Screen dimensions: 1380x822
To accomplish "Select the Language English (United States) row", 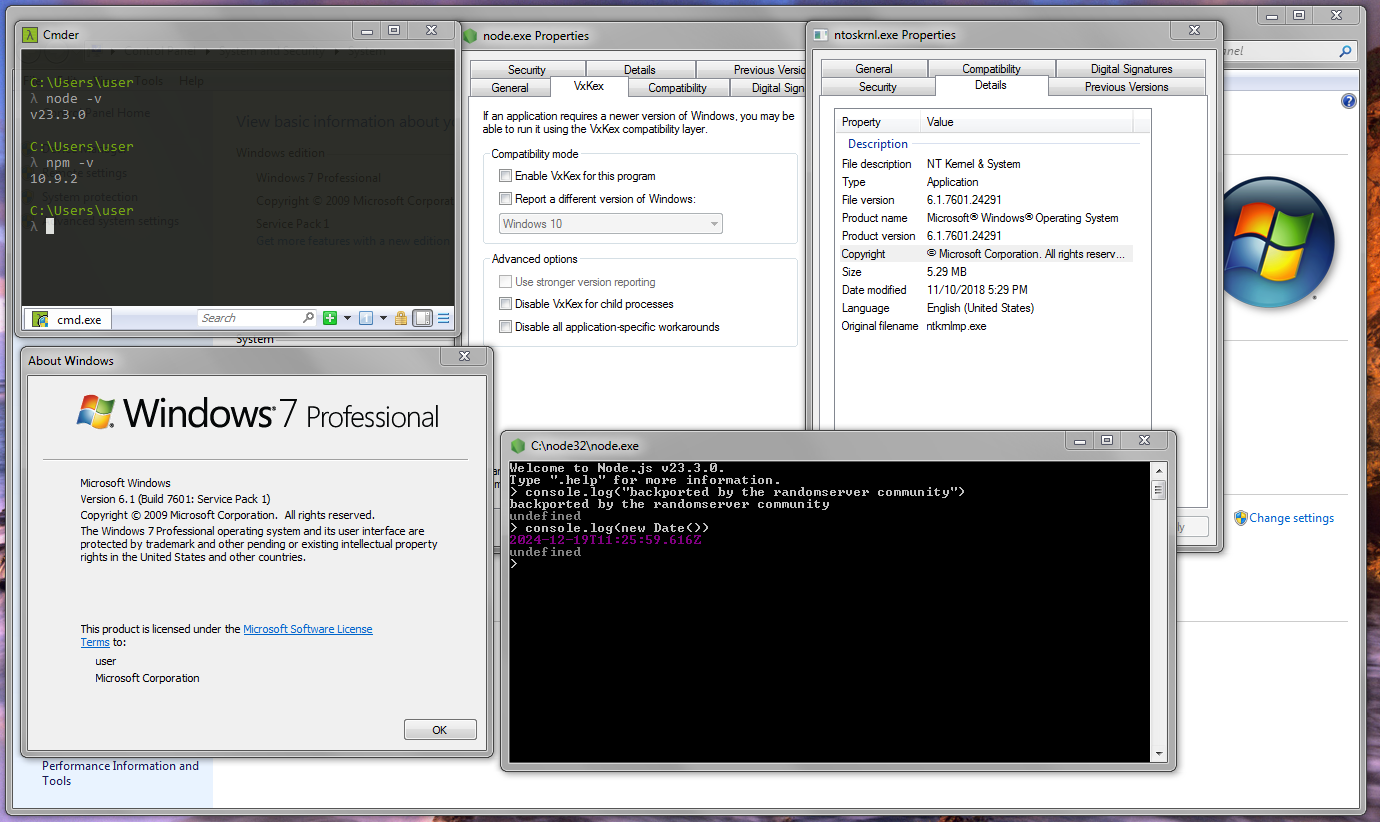I will tap(985, 308).
